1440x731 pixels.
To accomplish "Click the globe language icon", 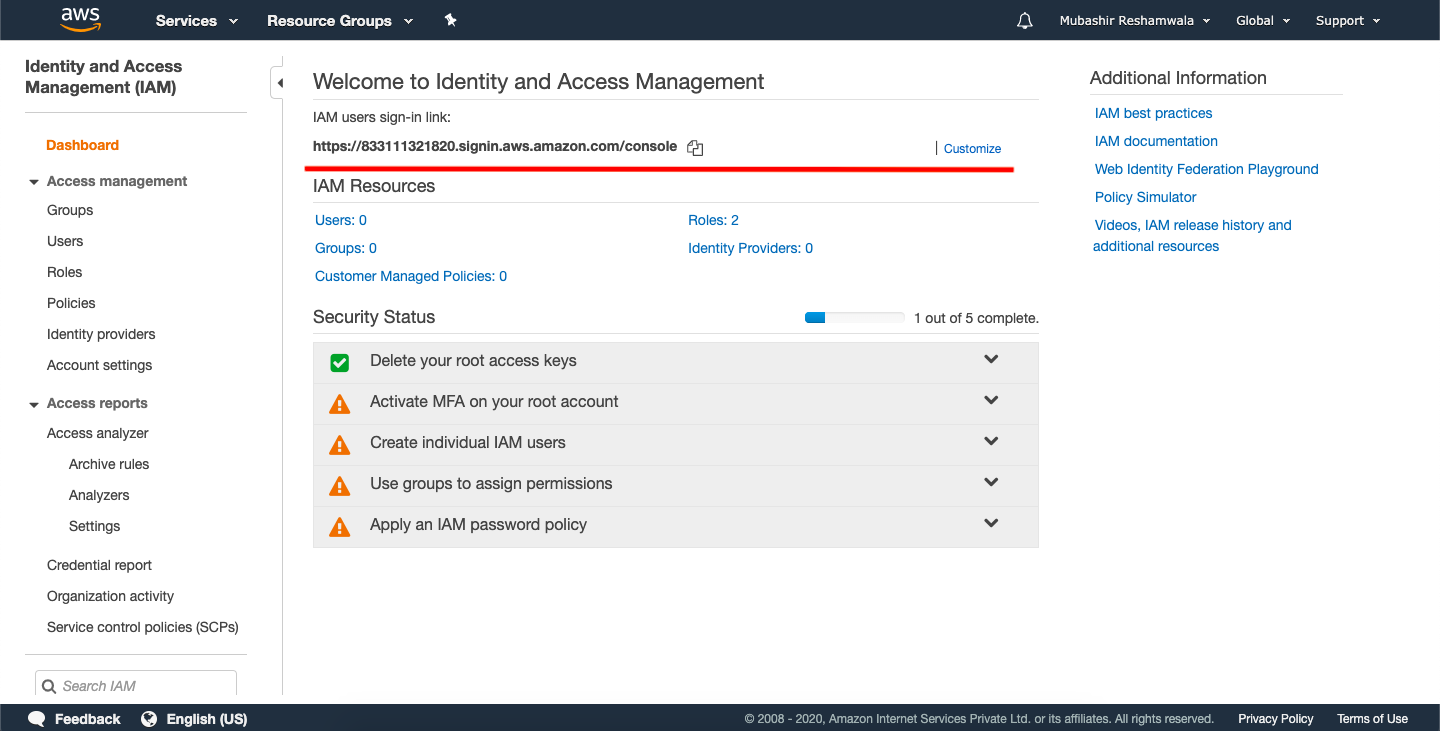I will 149,719.
